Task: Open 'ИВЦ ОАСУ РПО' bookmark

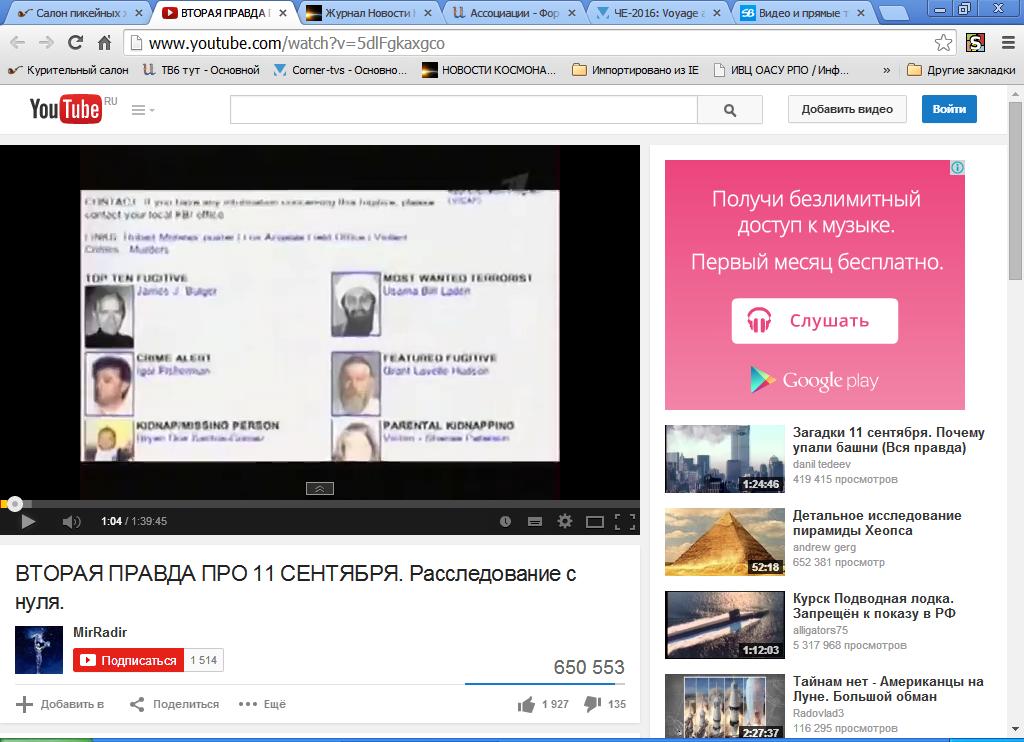Action: point(781,70)
